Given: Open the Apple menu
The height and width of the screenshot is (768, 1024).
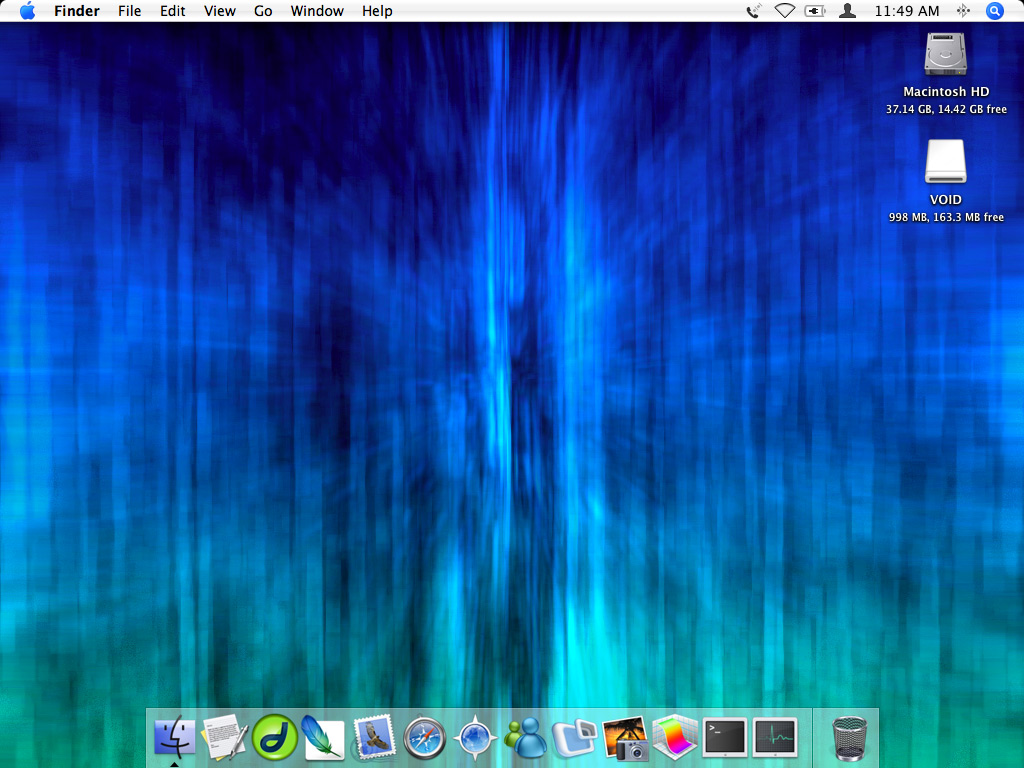Looking at the screenshot, I should 27,11.
